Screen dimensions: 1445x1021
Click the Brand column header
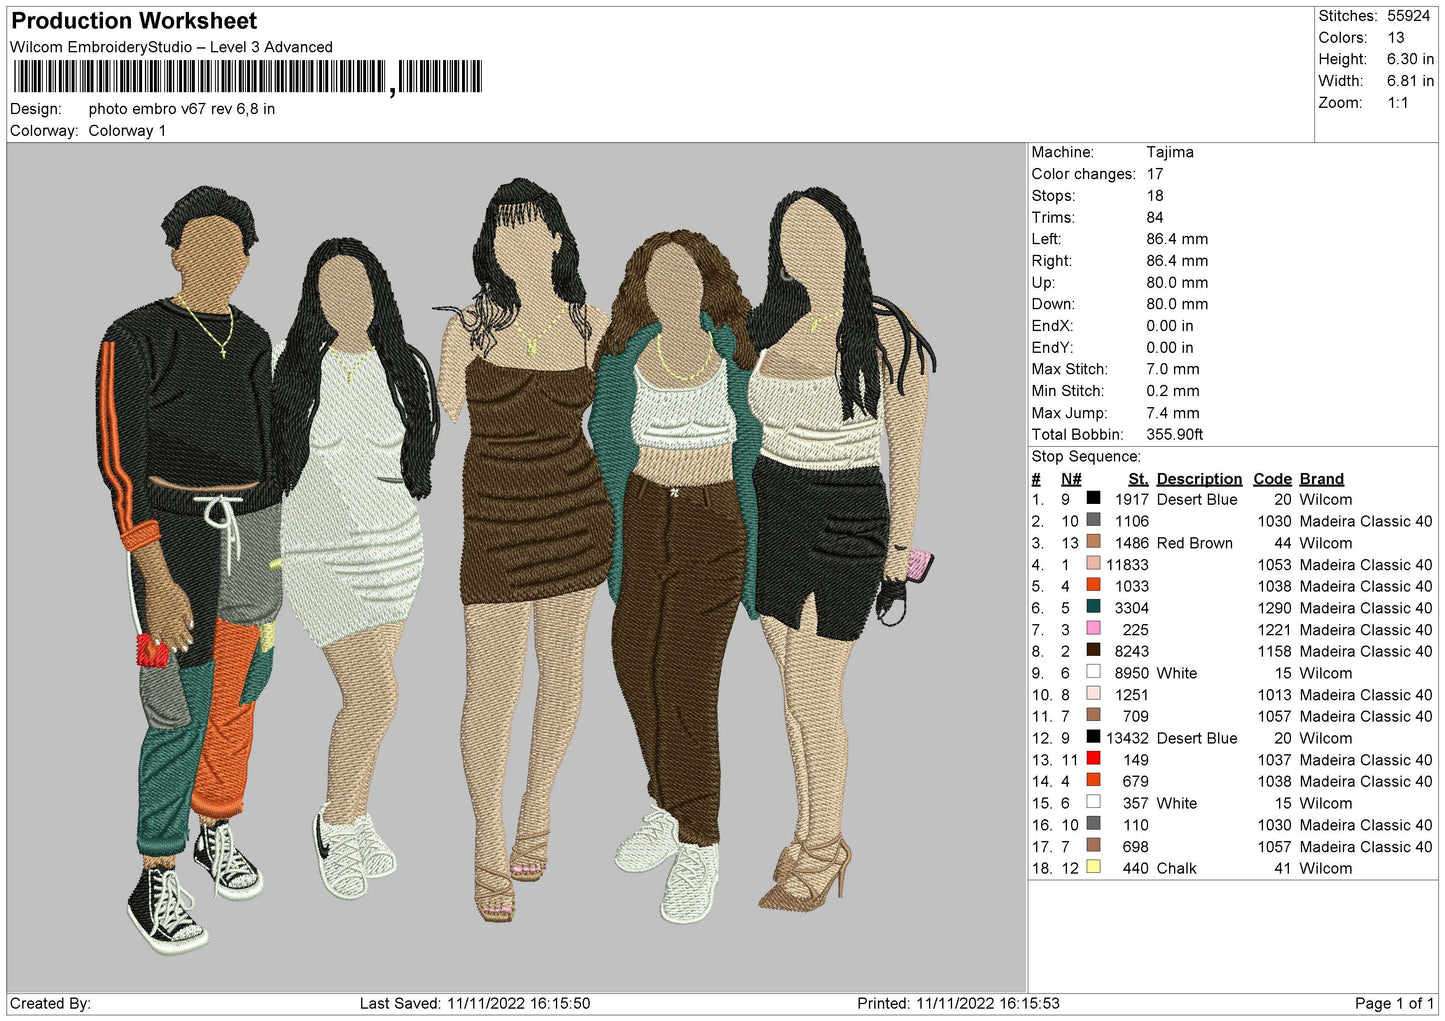pos(1321,479)
